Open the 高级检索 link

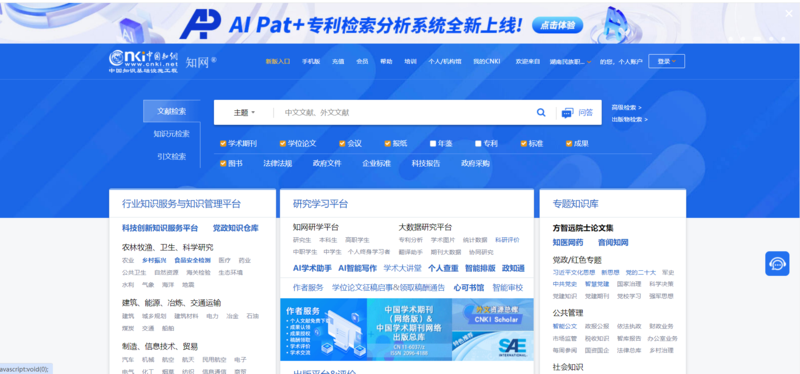coord(627,108)
